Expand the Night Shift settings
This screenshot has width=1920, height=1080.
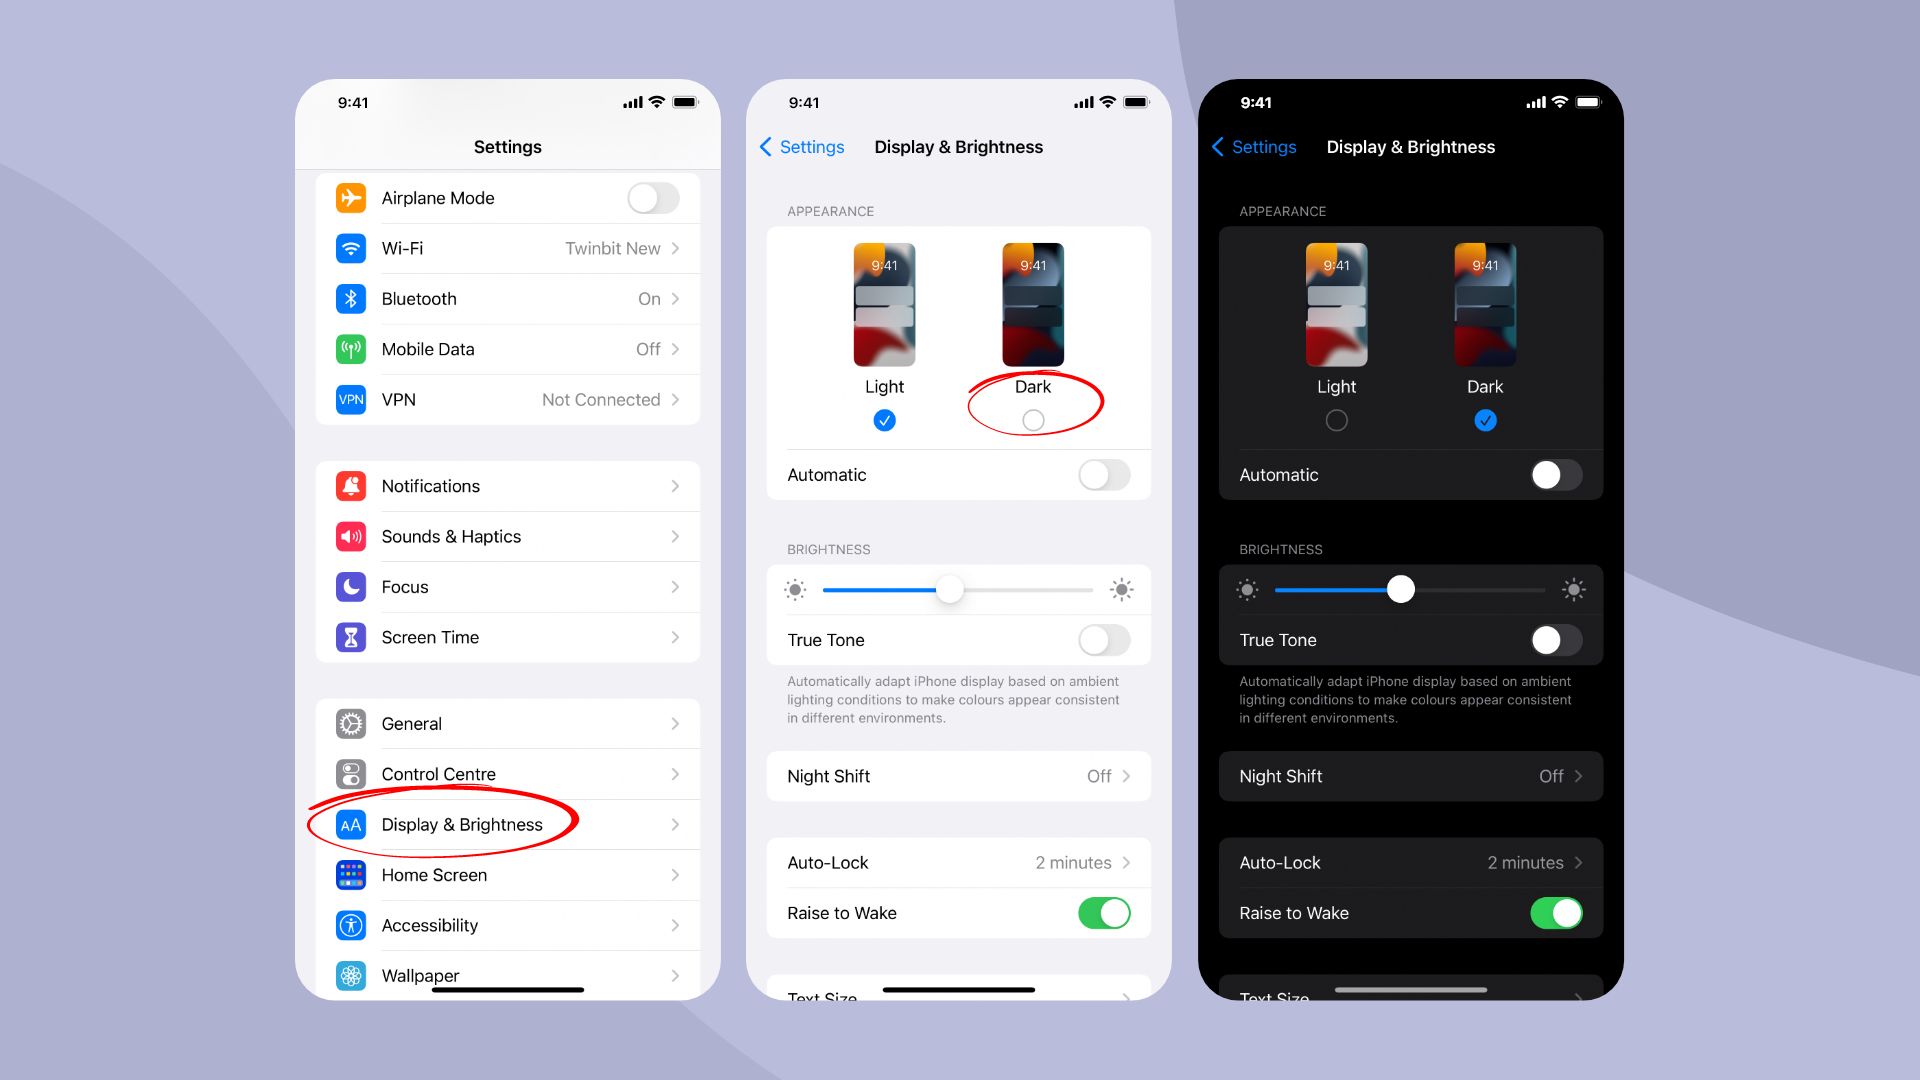[957, 775]
